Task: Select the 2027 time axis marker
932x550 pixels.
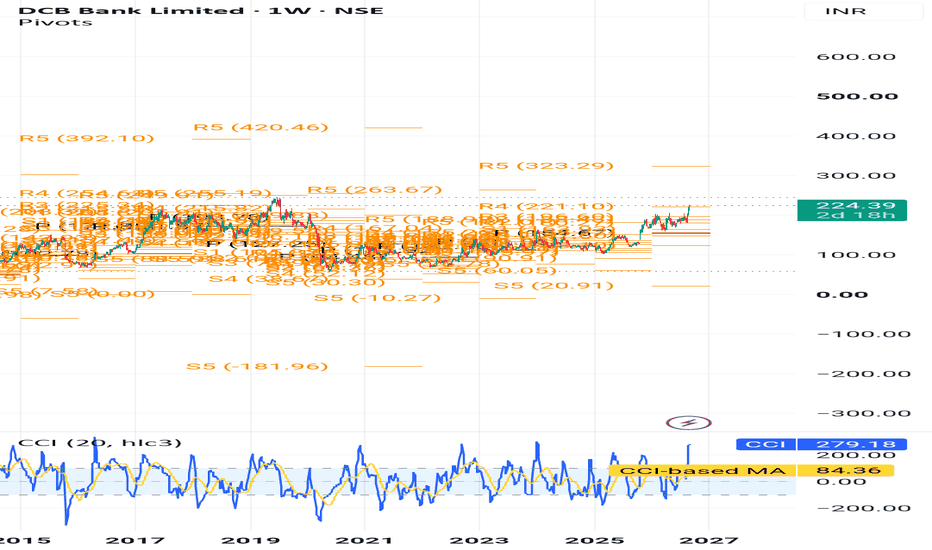Action: (709, 540)
